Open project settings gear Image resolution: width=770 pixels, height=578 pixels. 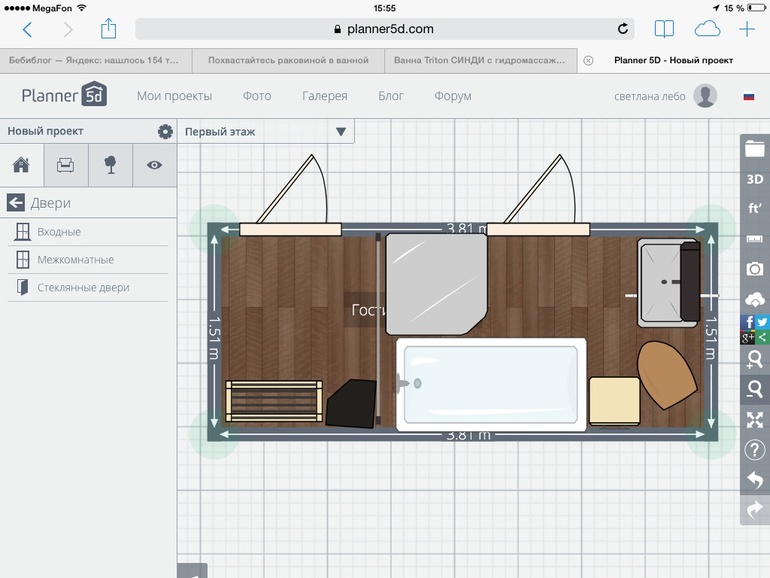pos(165,131)
